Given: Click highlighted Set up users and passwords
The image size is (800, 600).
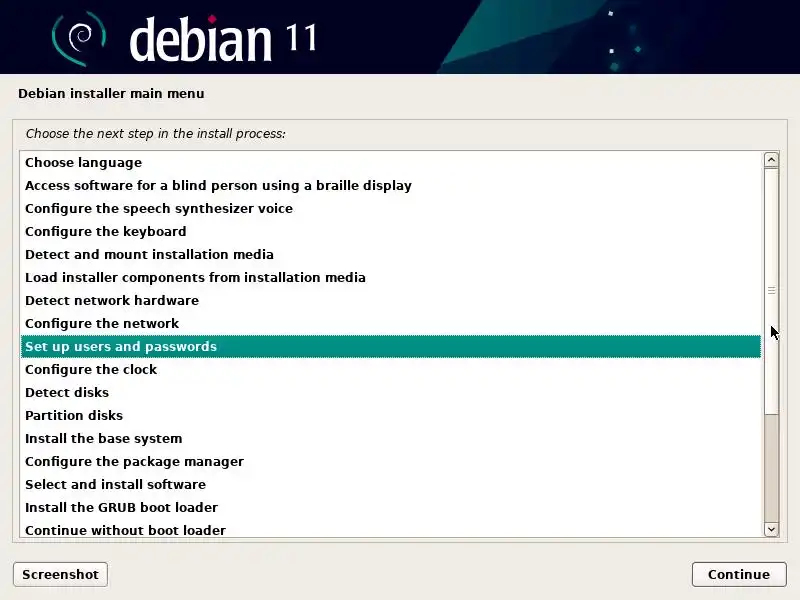Looking at the screenshot, I should pos(391,346).
